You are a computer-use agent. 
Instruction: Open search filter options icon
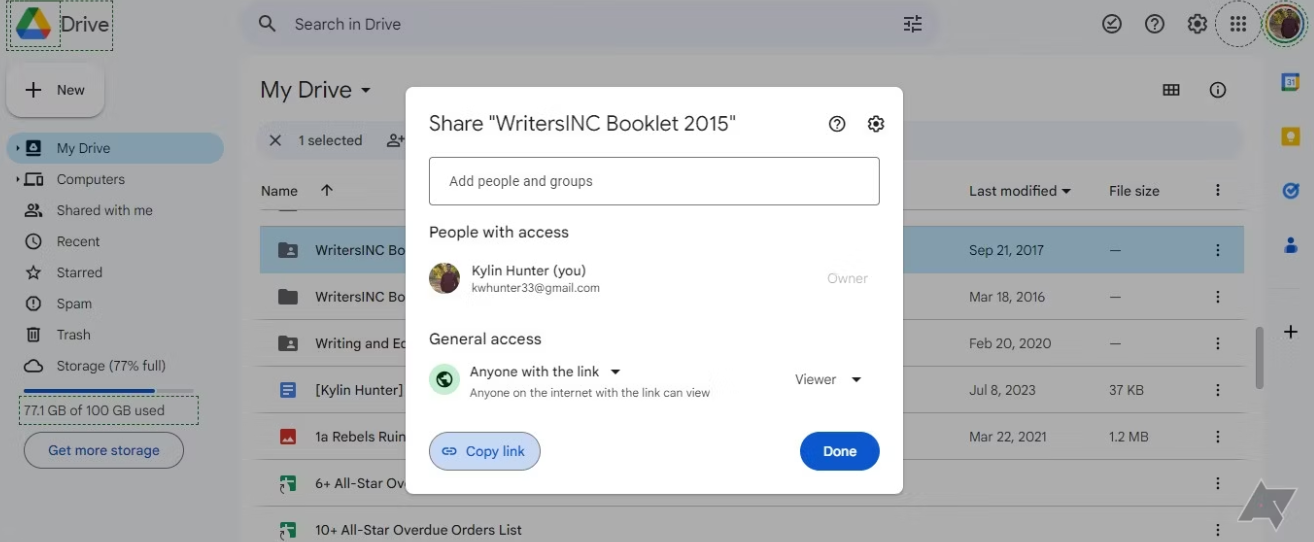tap(912, 24)
